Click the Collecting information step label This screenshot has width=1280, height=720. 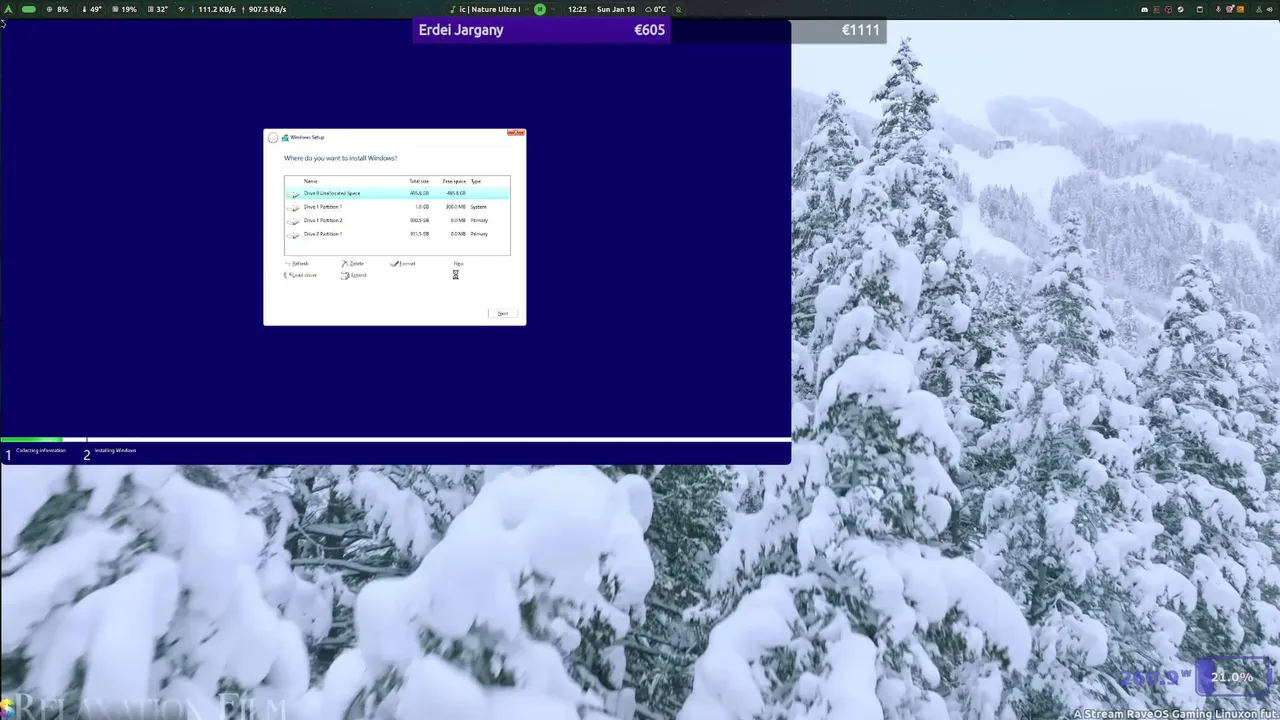point(41,450)
